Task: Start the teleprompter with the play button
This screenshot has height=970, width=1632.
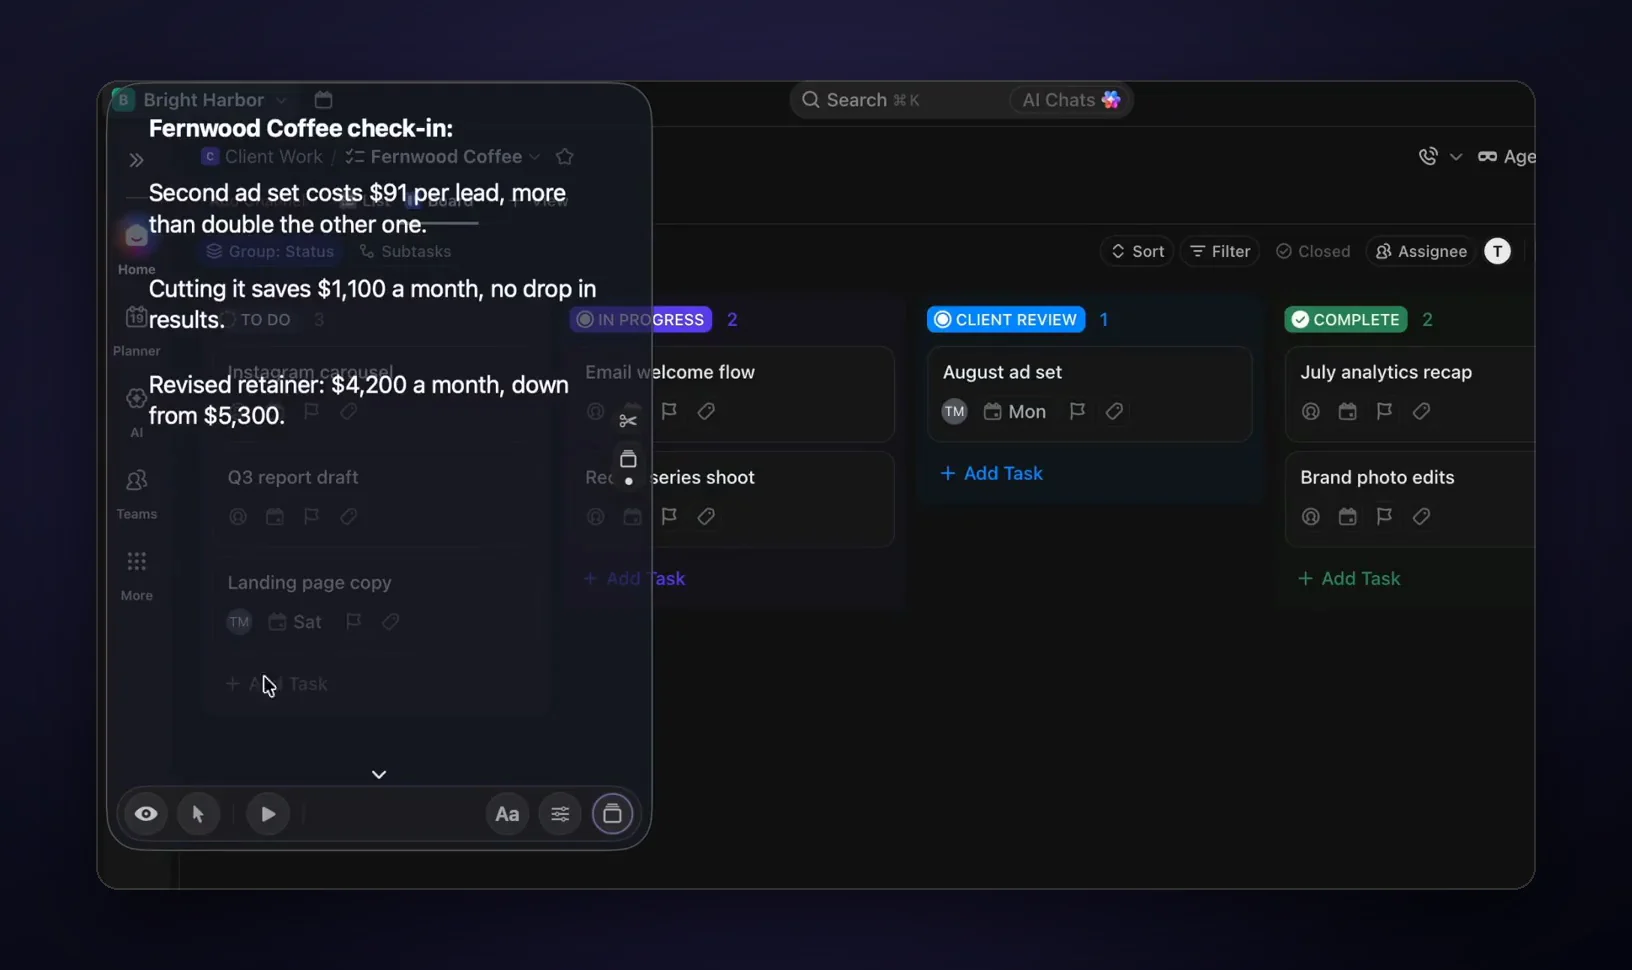Action: click(267, 814)
